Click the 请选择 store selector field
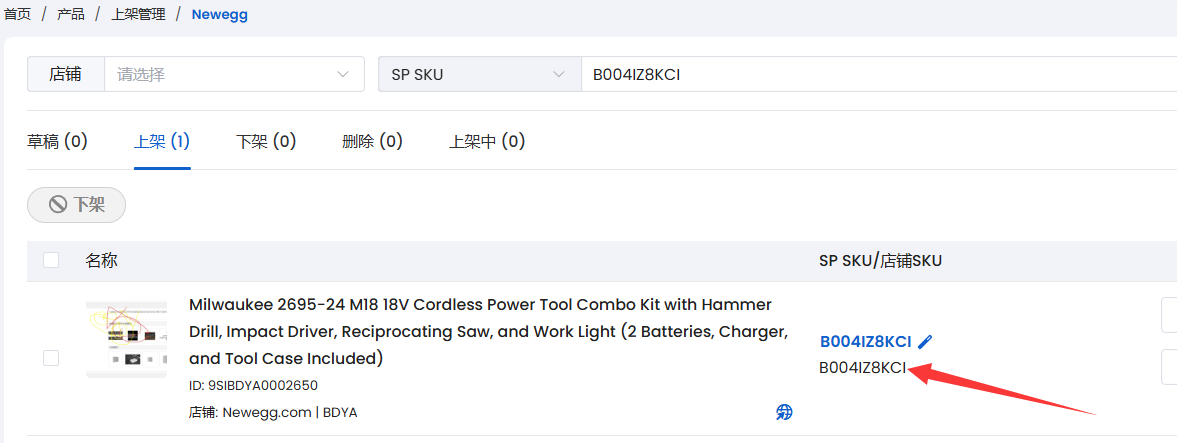This screenshot has width=1177, height=443. point(234,74)
